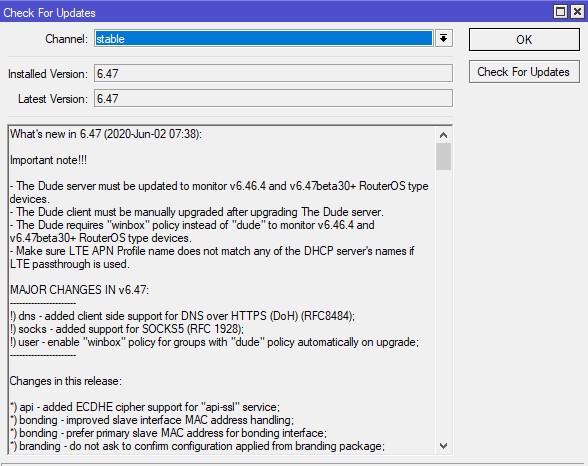Click "What's new in 6.47" heading line

click(106, 134)
